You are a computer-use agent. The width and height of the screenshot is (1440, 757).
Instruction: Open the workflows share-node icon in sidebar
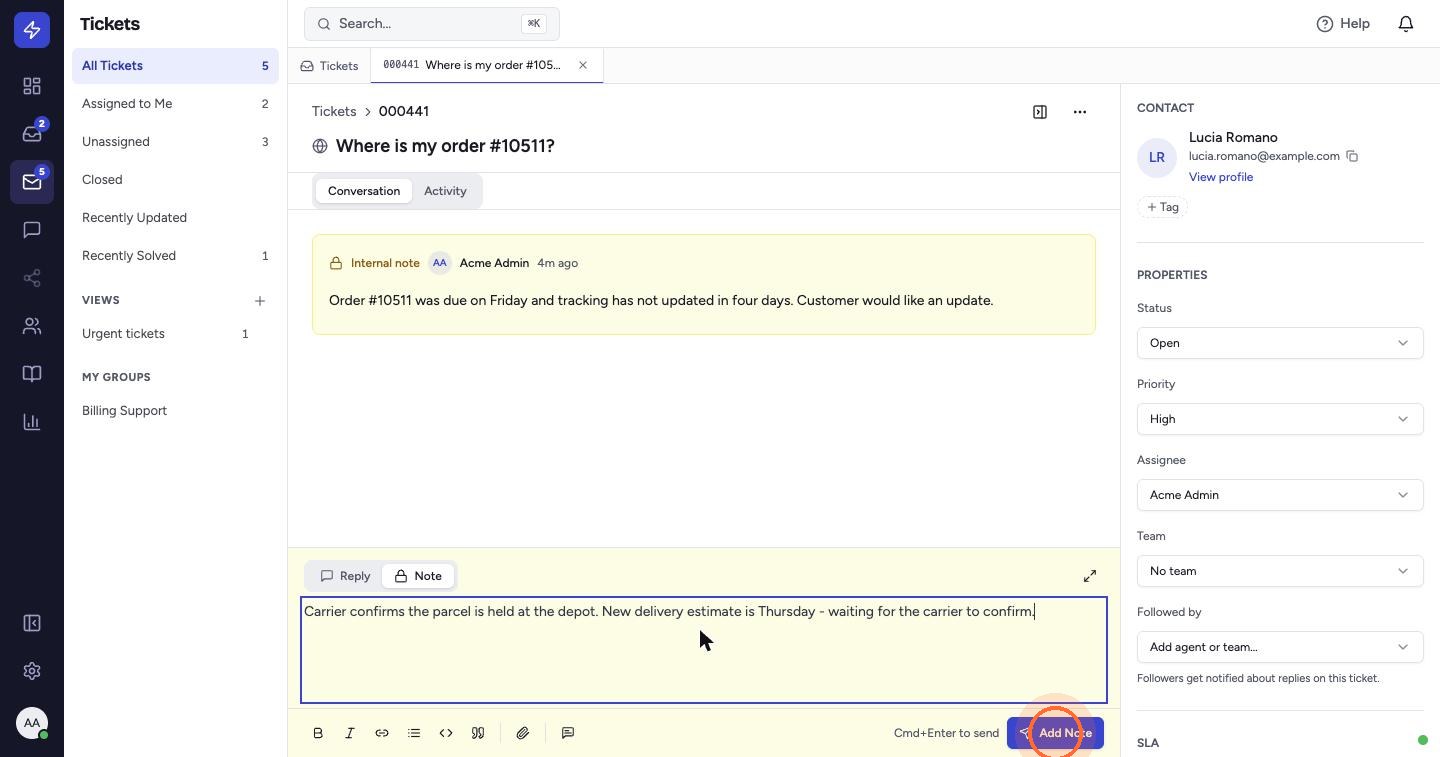coord(32,278)
